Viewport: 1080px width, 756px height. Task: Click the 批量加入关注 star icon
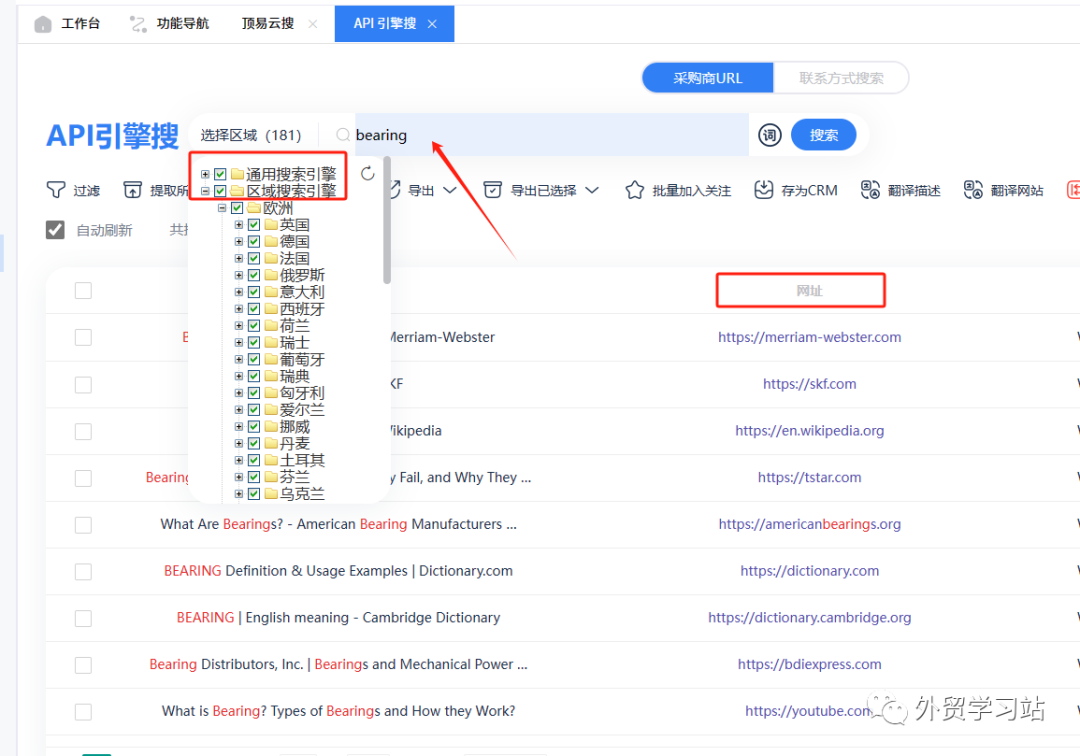click(x=634, y=189)
